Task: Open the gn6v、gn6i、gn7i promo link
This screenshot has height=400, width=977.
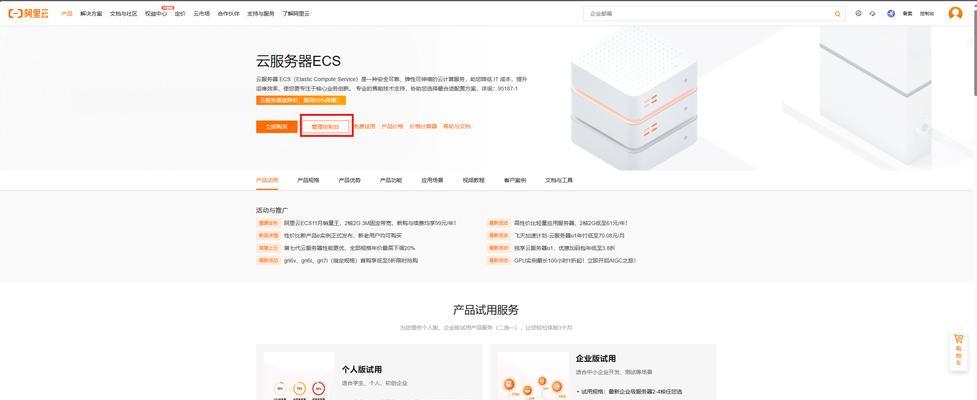Action: click(351, 260)
